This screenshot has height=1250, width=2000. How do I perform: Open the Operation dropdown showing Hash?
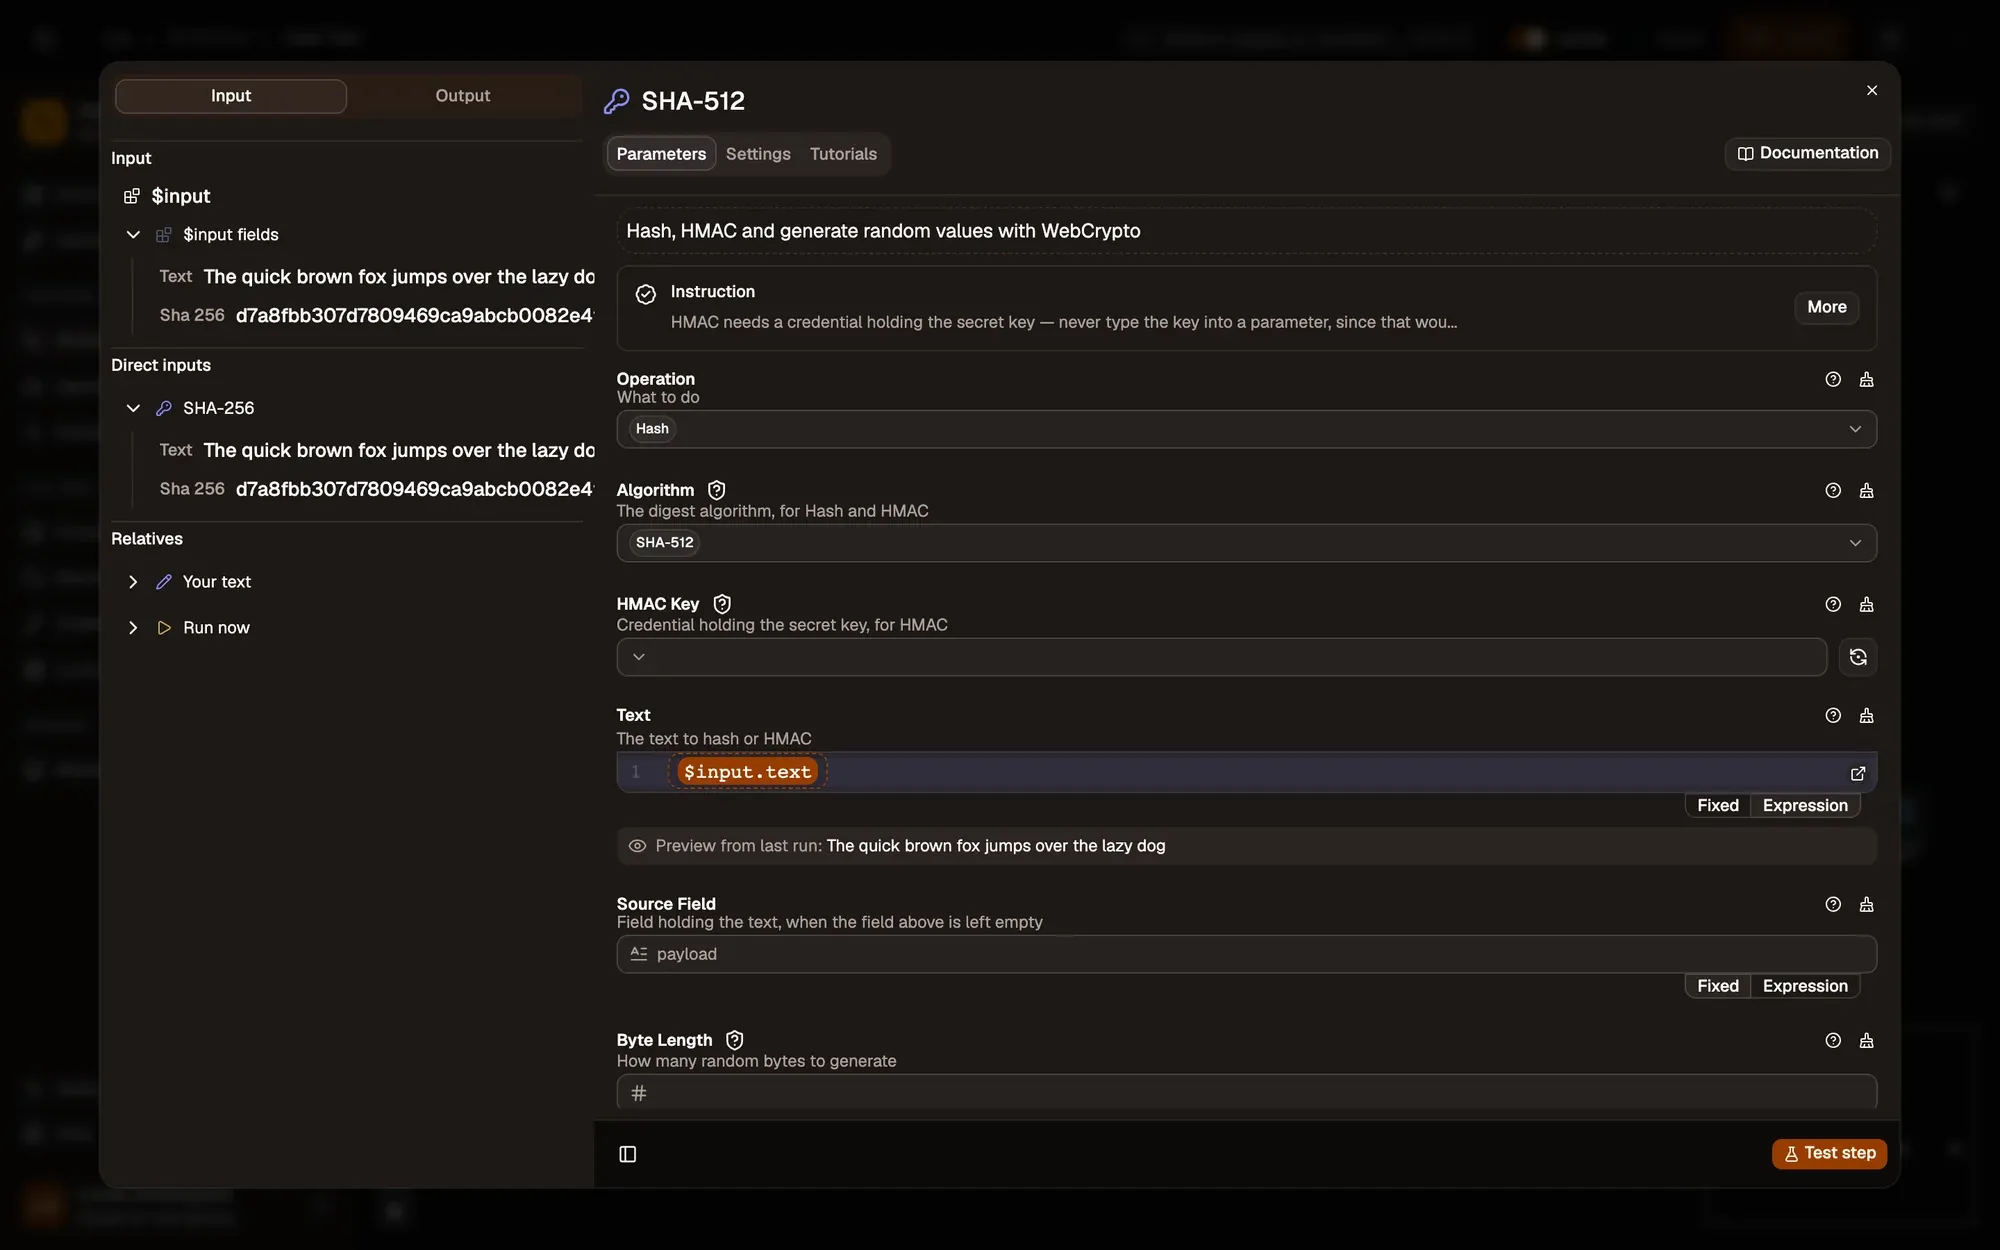[x=1246, y=429]
